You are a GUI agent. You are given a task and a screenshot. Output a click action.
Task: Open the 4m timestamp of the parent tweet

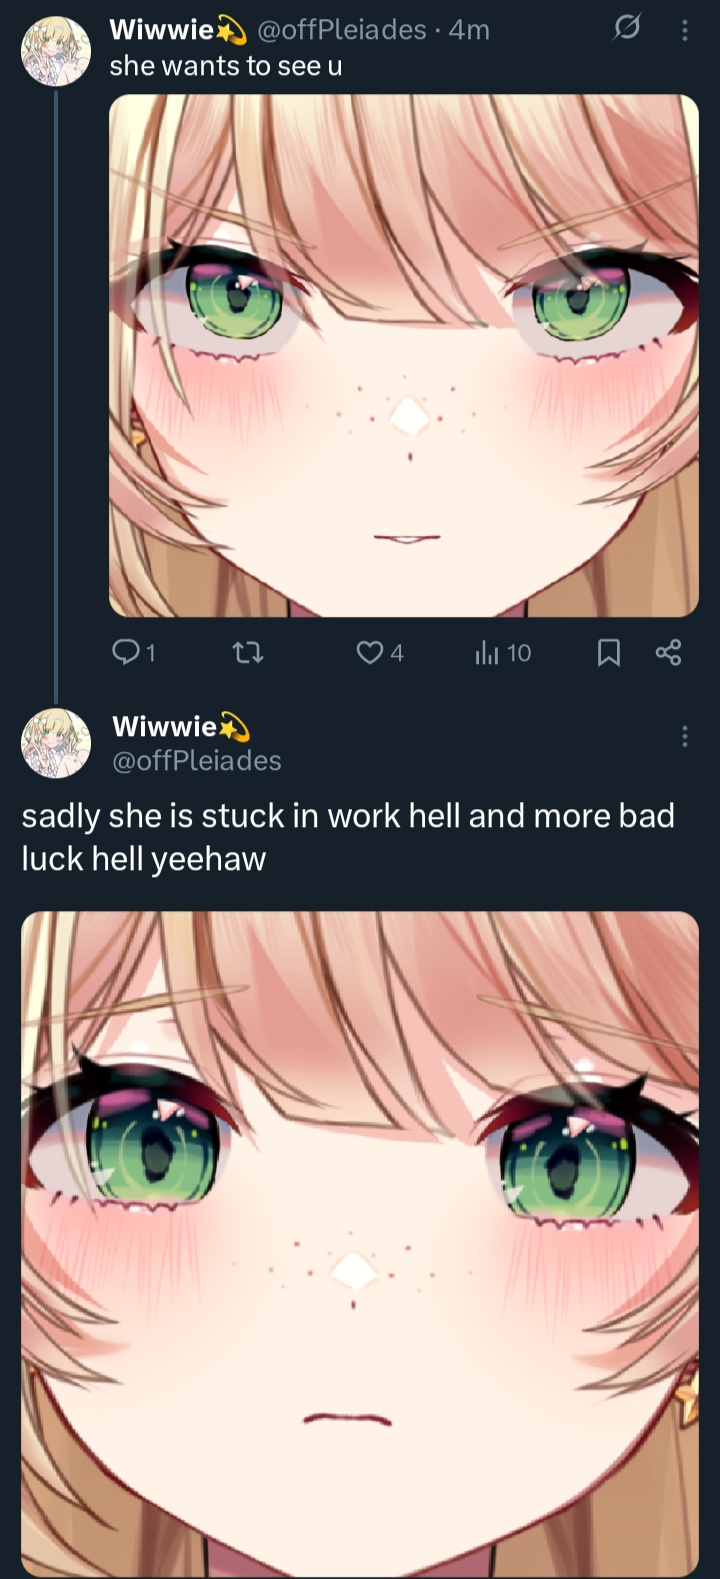pos(469,30)
